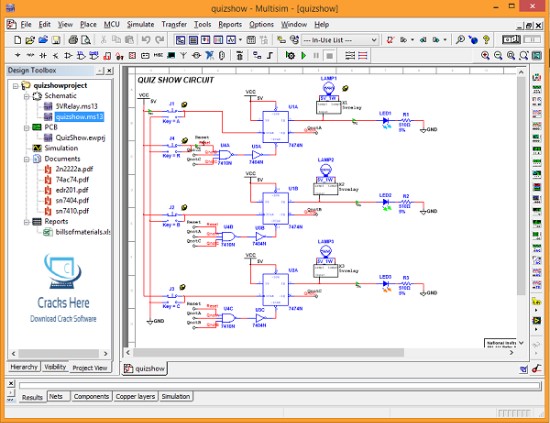550x423 pixels.
Task: Switch to the Hierarchy tab
Action: [x=24, y=367]
